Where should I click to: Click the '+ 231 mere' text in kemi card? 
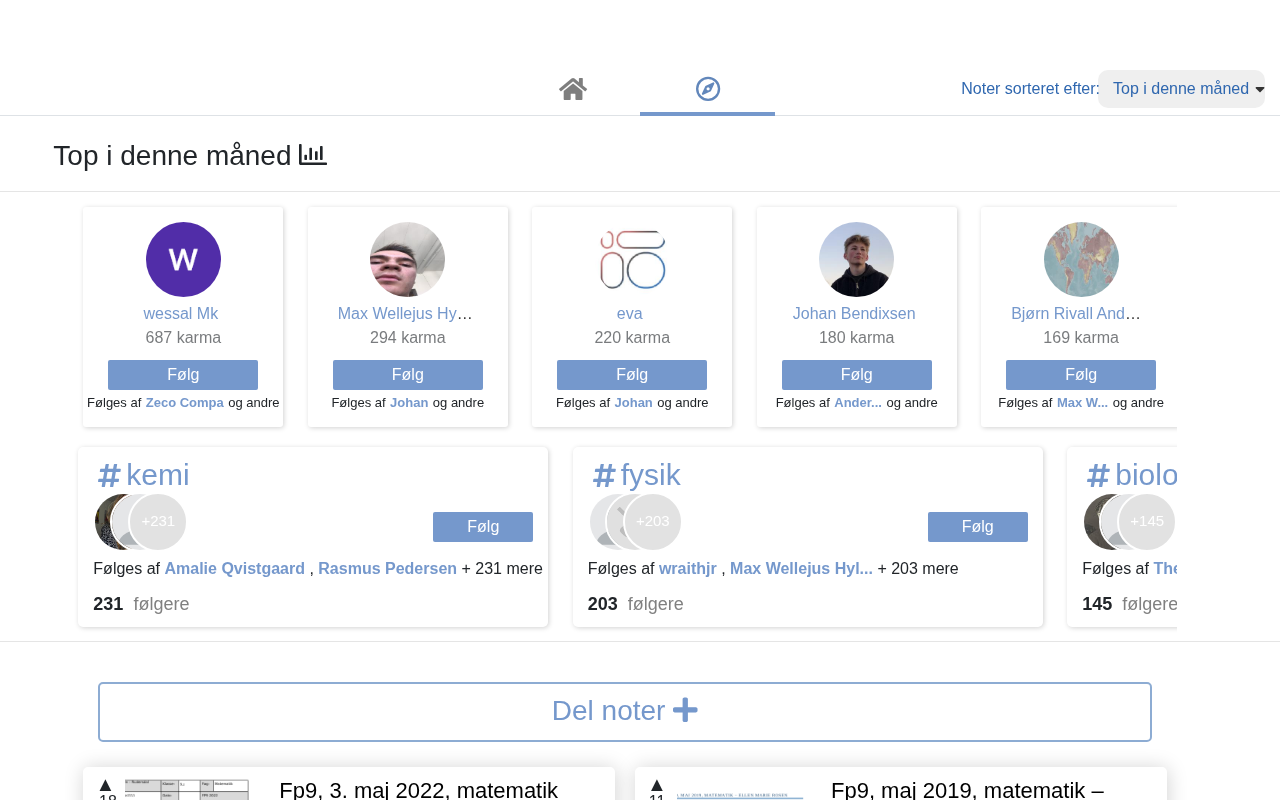click(502, 569)
